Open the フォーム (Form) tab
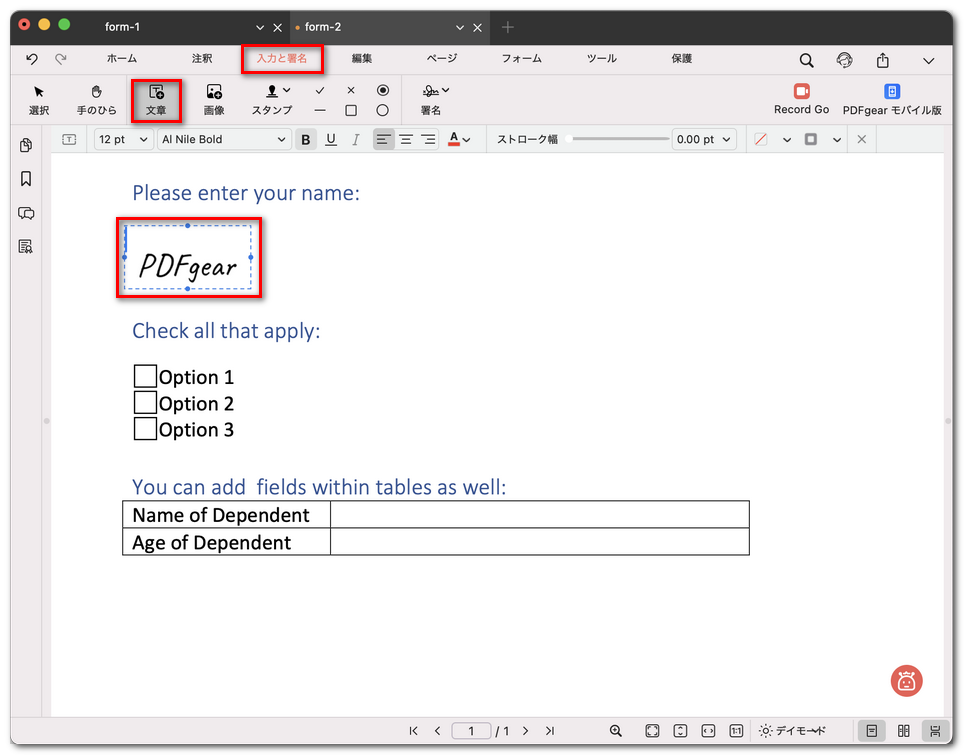 coord(521,59)
